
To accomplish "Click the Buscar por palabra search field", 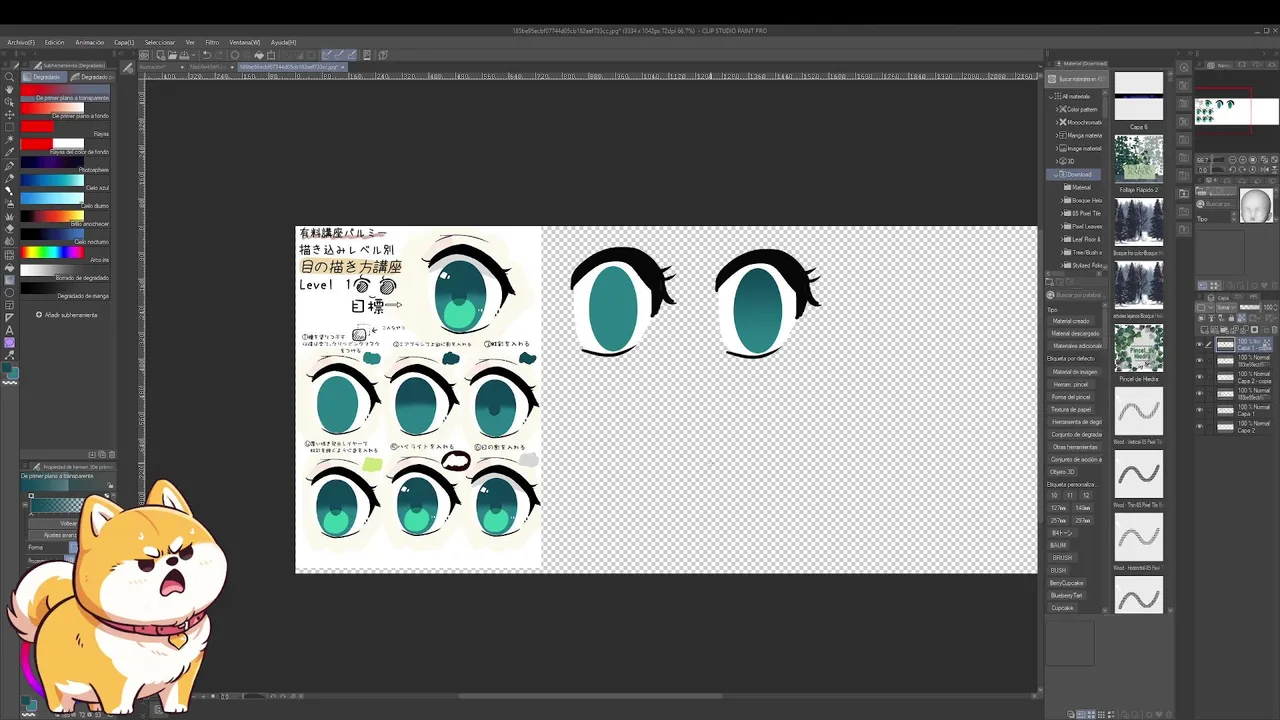I will pos(1076,295).
